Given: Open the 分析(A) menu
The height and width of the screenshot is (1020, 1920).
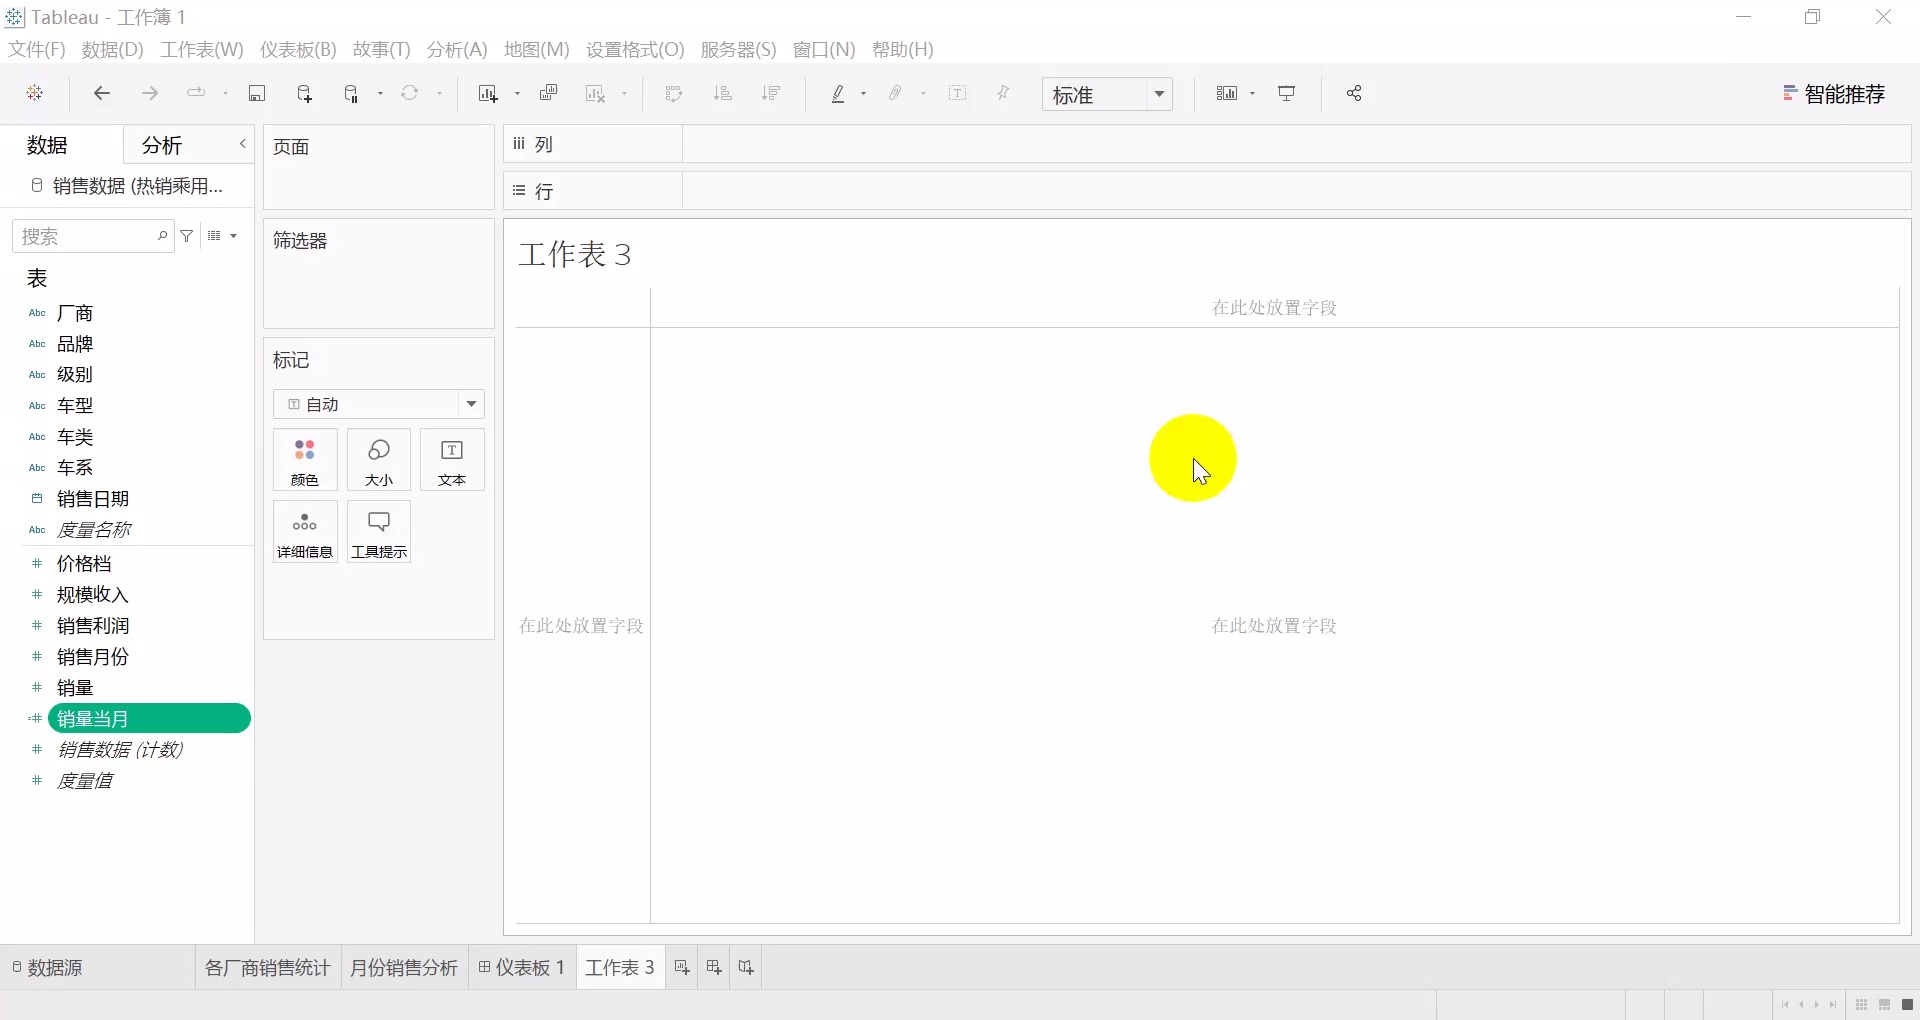Looking at the screenshot, I should [x=457, y=50].
